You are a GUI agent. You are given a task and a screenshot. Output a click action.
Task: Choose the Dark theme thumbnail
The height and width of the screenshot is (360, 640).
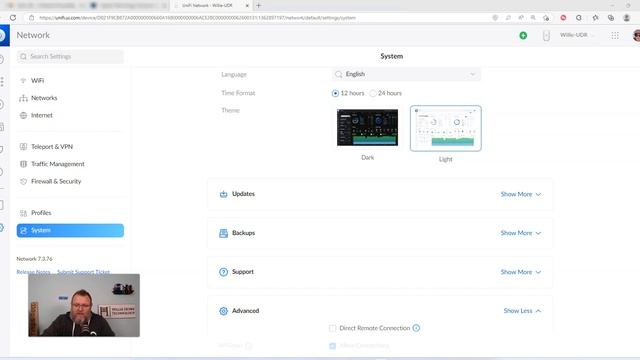(367, 127)
